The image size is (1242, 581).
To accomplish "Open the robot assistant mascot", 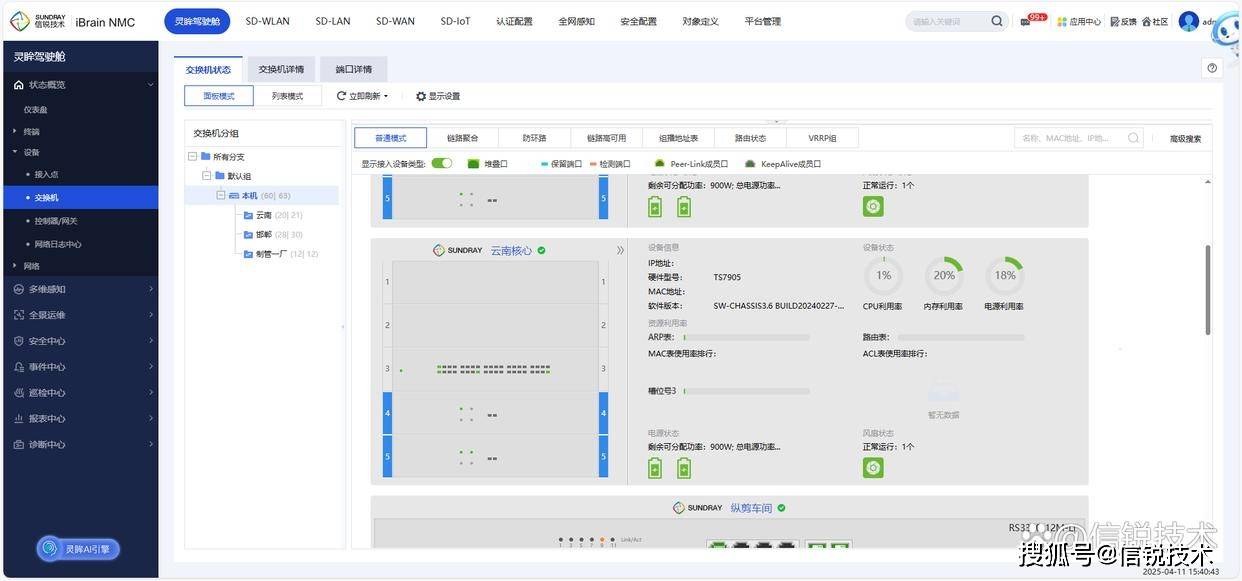I will pyautogui.click(x=1226, y=28).
